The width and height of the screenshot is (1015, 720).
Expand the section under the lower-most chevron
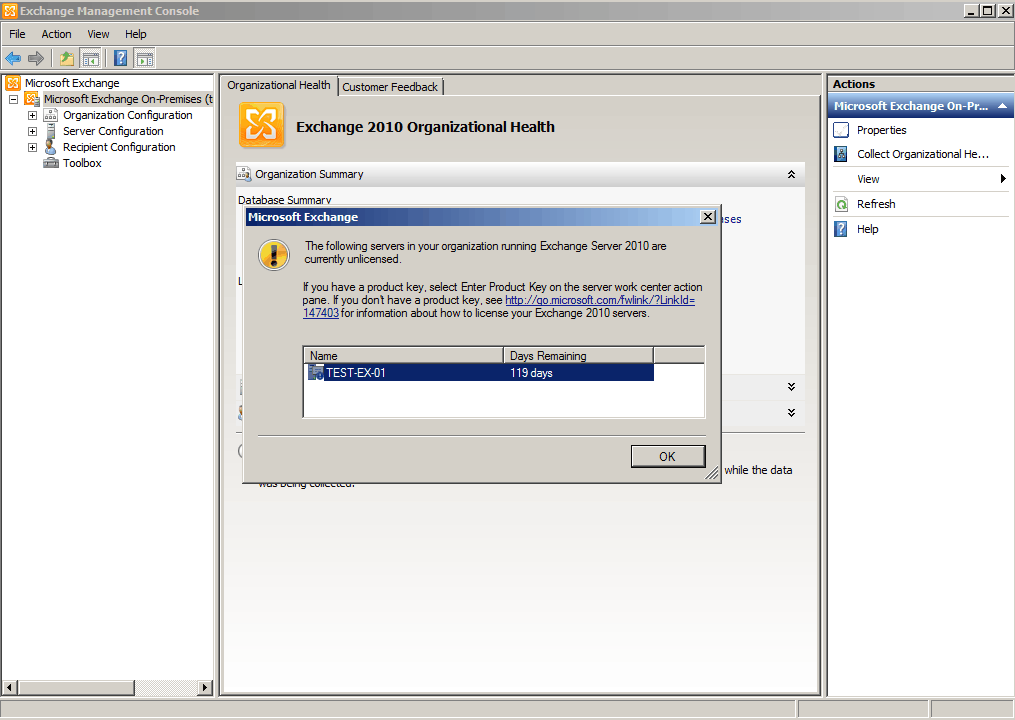pos(791,412)
